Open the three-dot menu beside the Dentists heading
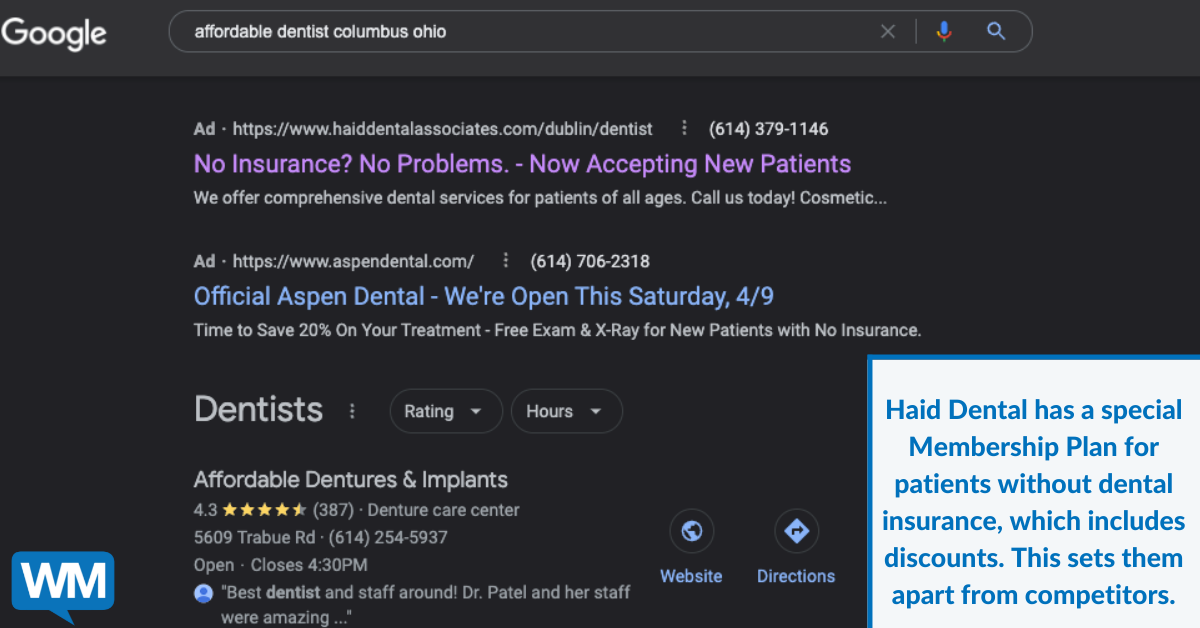The height and width of the screenshot is (628, 1200). (352, 410)
